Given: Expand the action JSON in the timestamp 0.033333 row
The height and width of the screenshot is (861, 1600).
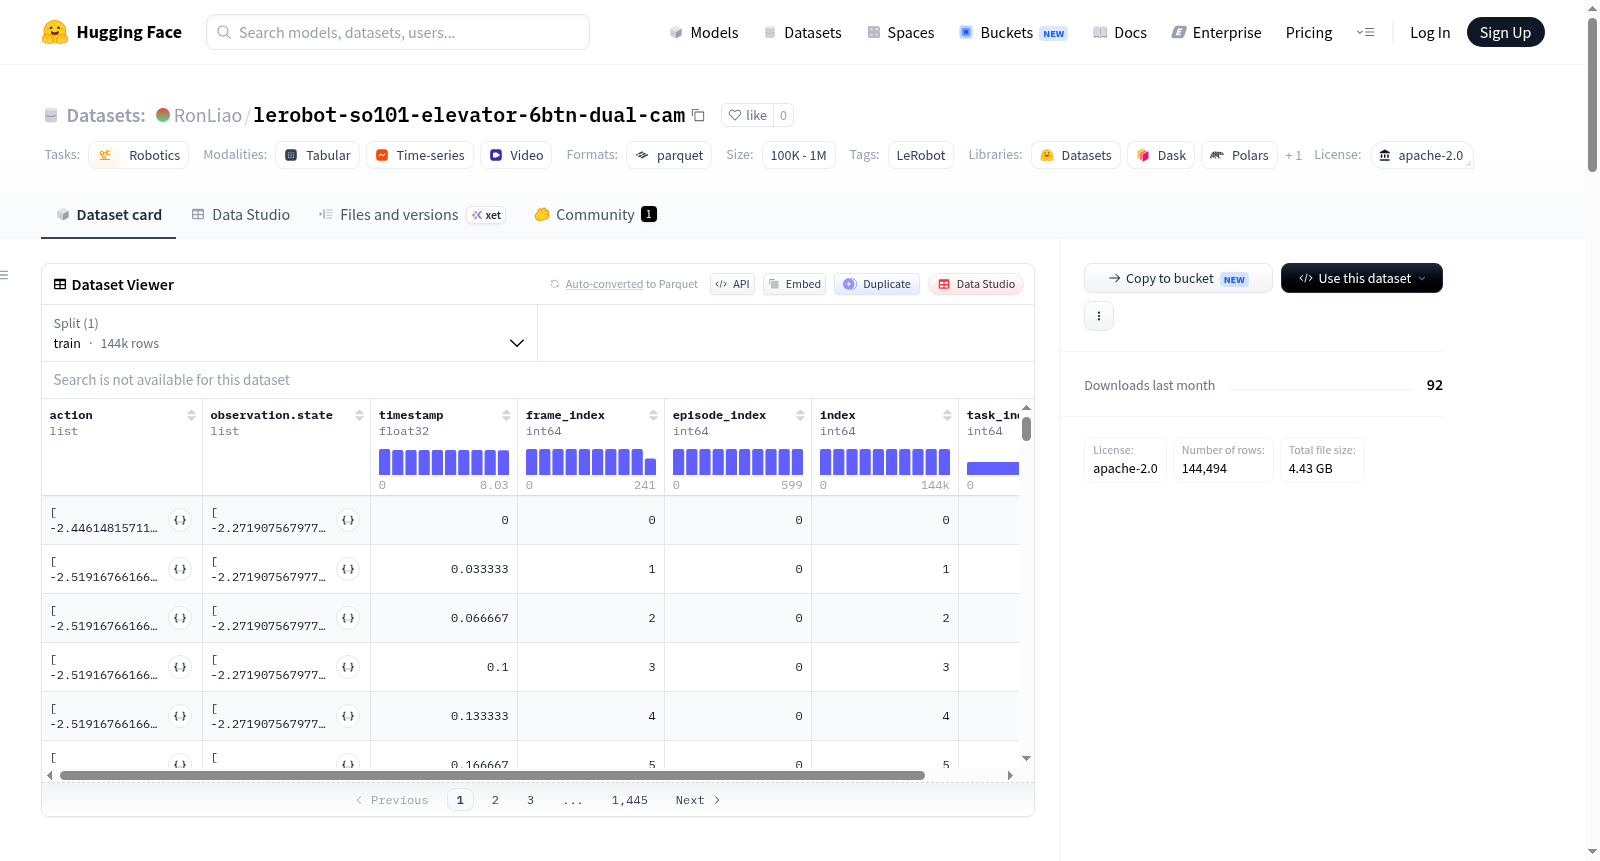Looking at the screenshot, I should click(x=180, y=569).
